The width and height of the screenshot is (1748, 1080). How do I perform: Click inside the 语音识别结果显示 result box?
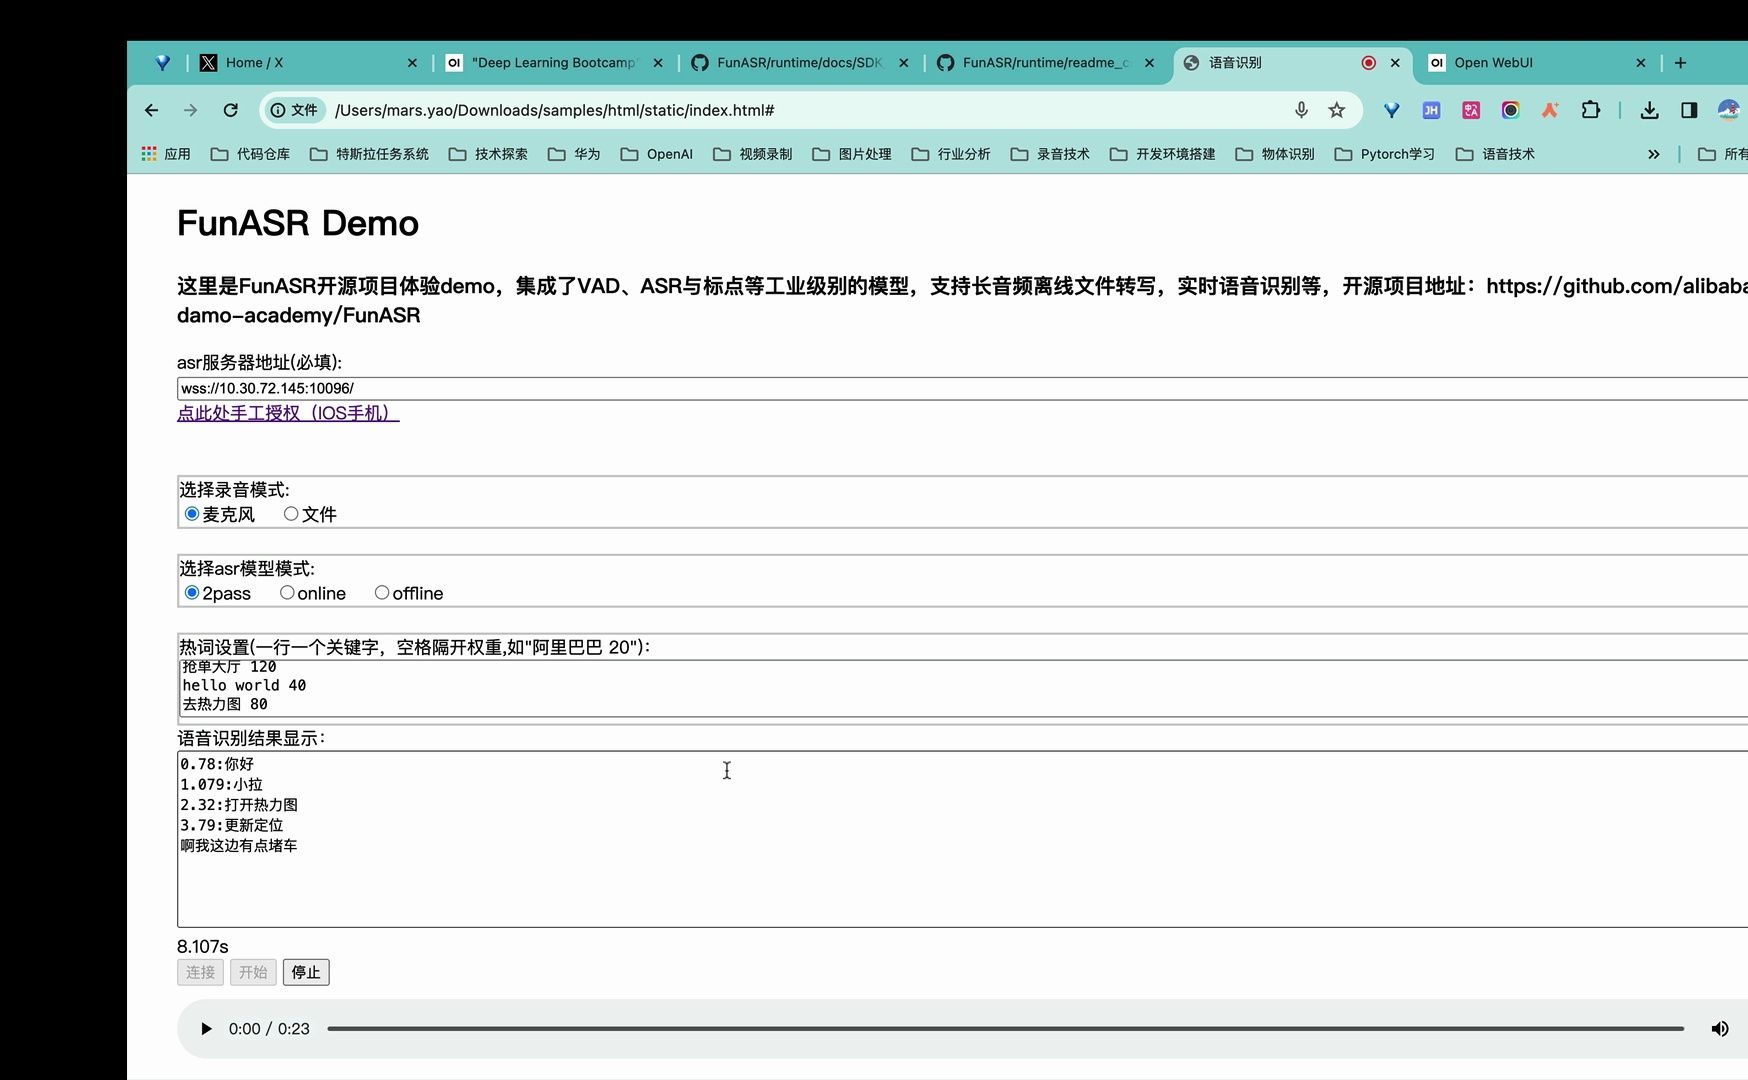coord(962,839)
